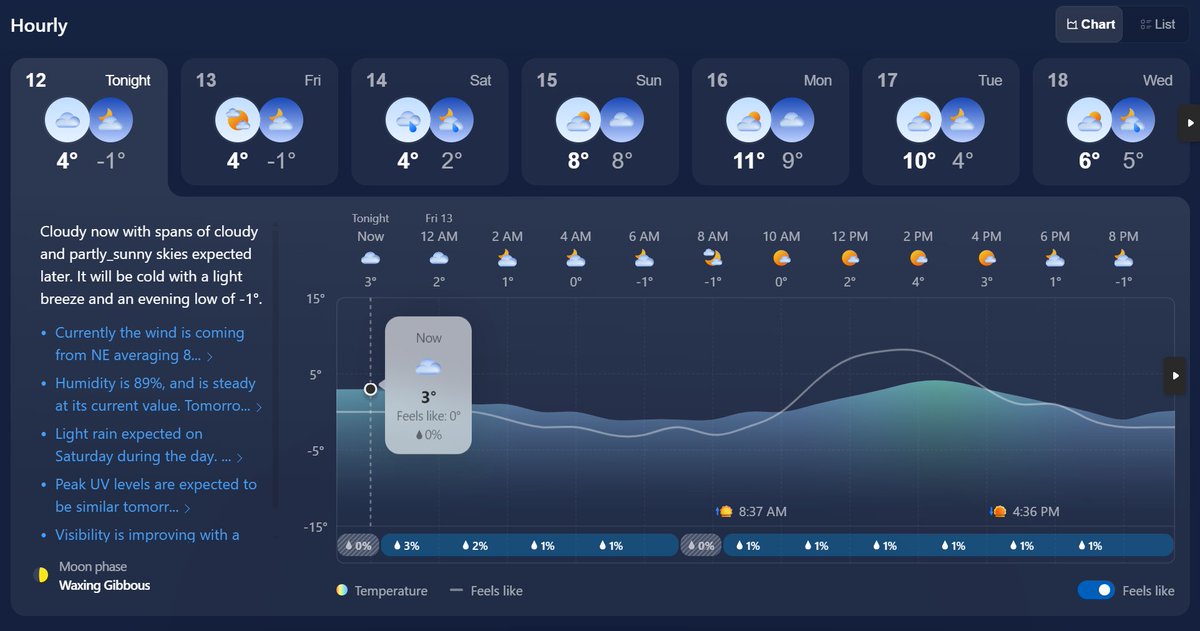Click the 2% precipitation chance at 2 AM
Screen dimensions: 1200x631
(x=474, y=546)
